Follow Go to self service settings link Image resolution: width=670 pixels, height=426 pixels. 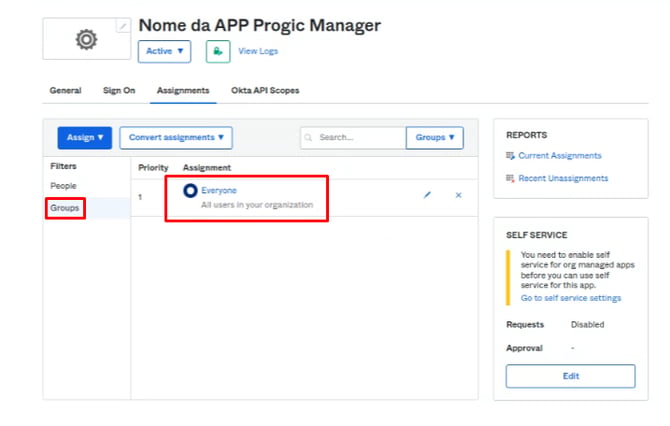pos(571,298)
